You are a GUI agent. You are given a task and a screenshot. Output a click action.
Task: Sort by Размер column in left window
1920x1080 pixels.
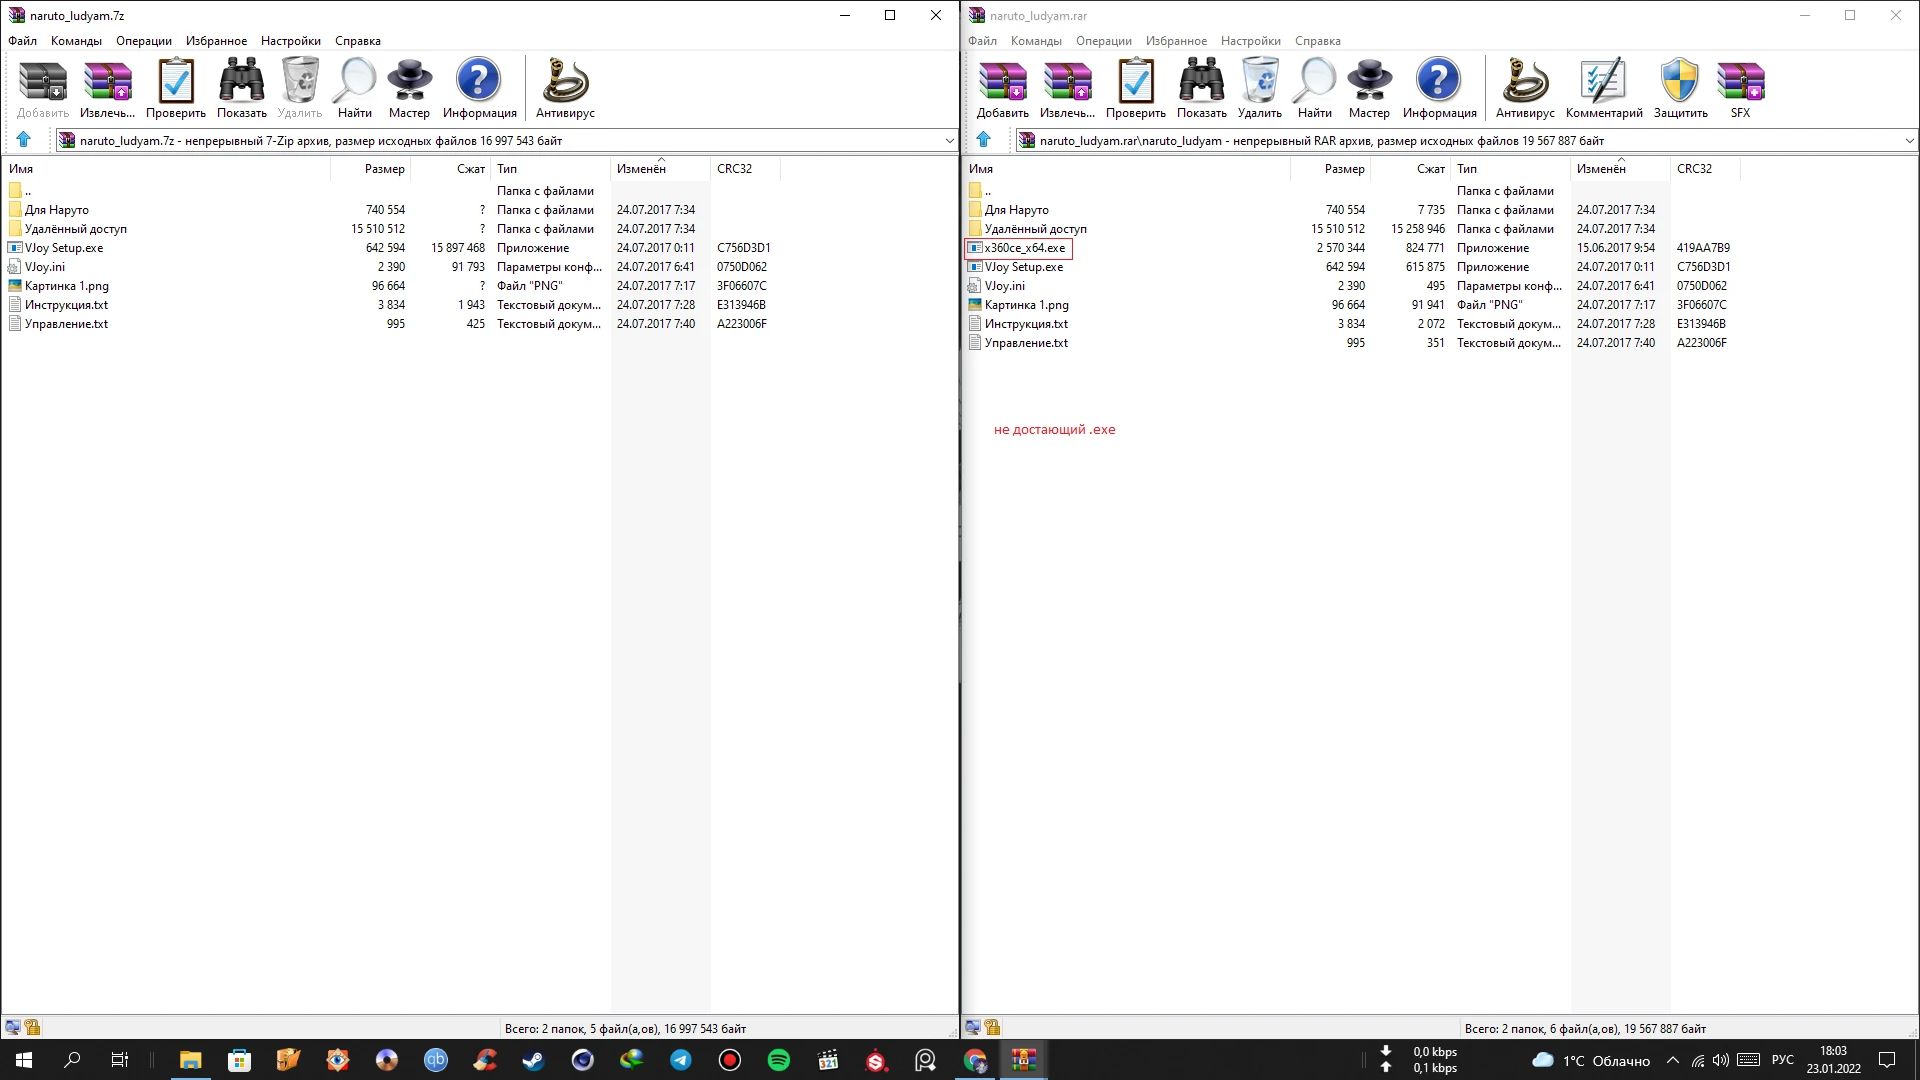384,169
